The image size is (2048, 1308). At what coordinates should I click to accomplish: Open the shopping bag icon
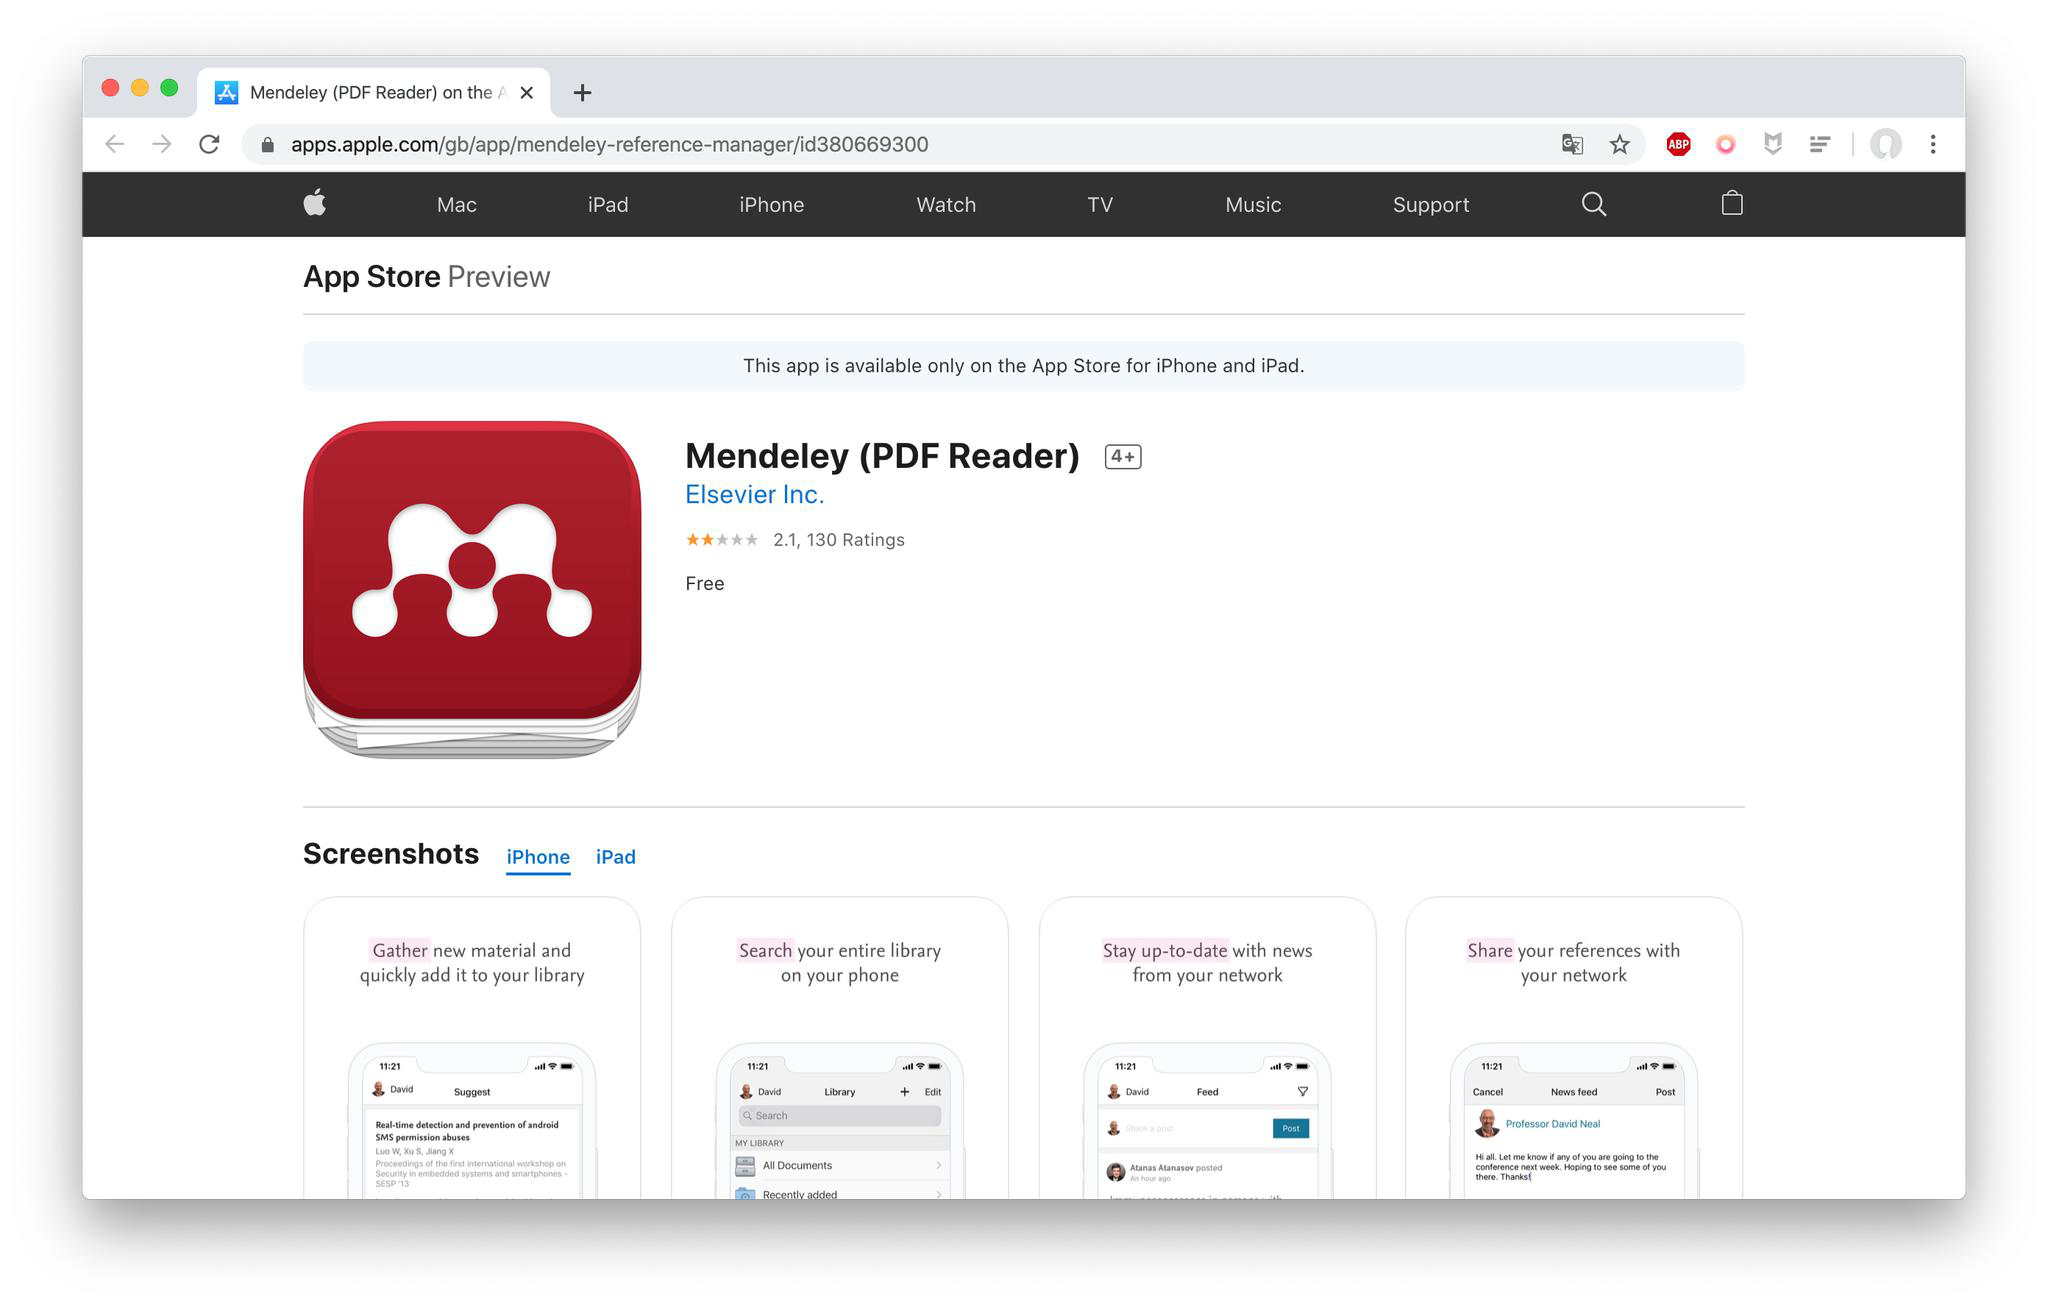[x=1732, y=203]
